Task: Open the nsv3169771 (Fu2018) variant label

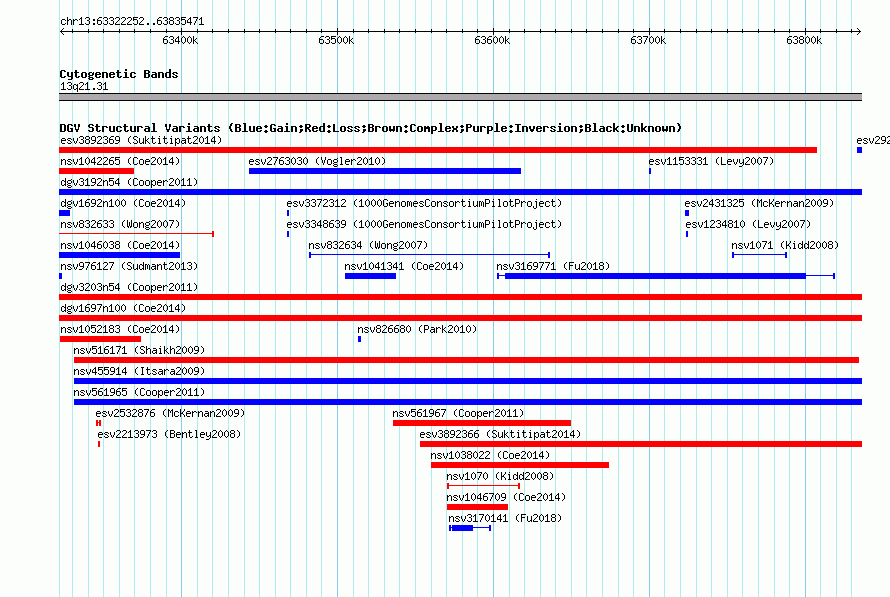Action: 553,266
